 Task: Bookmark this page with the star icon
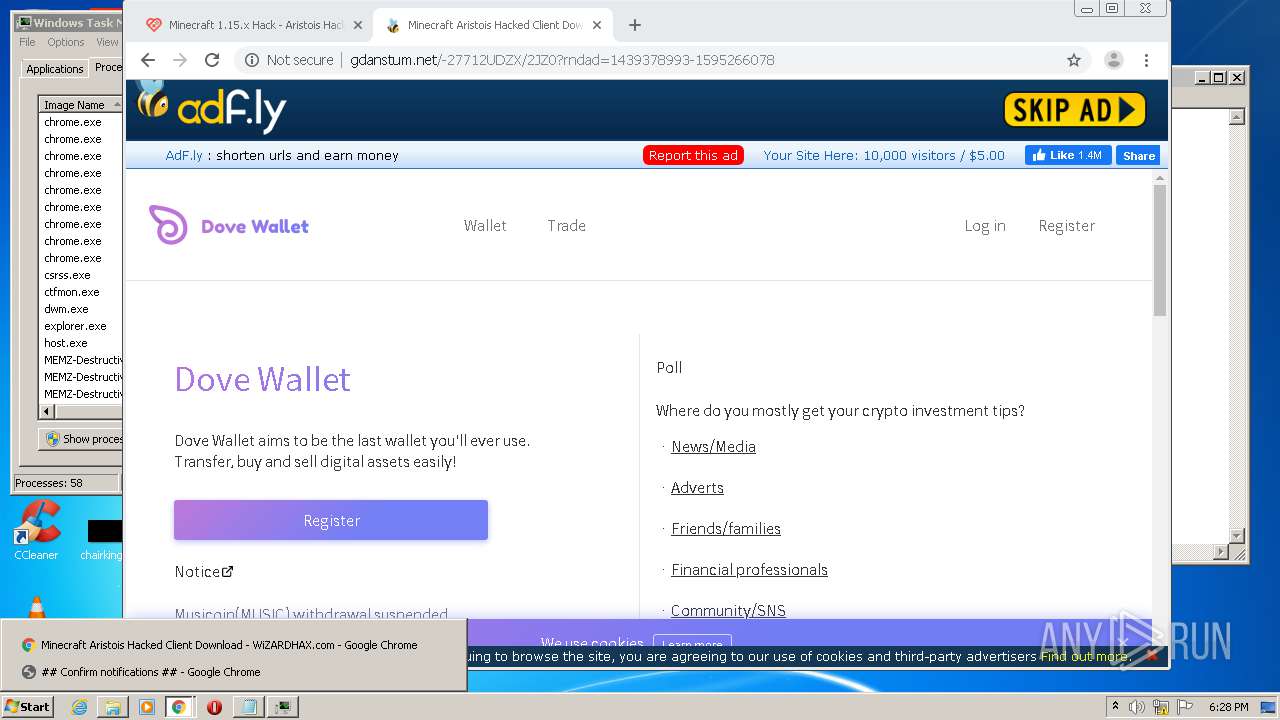click(1074, 60)
